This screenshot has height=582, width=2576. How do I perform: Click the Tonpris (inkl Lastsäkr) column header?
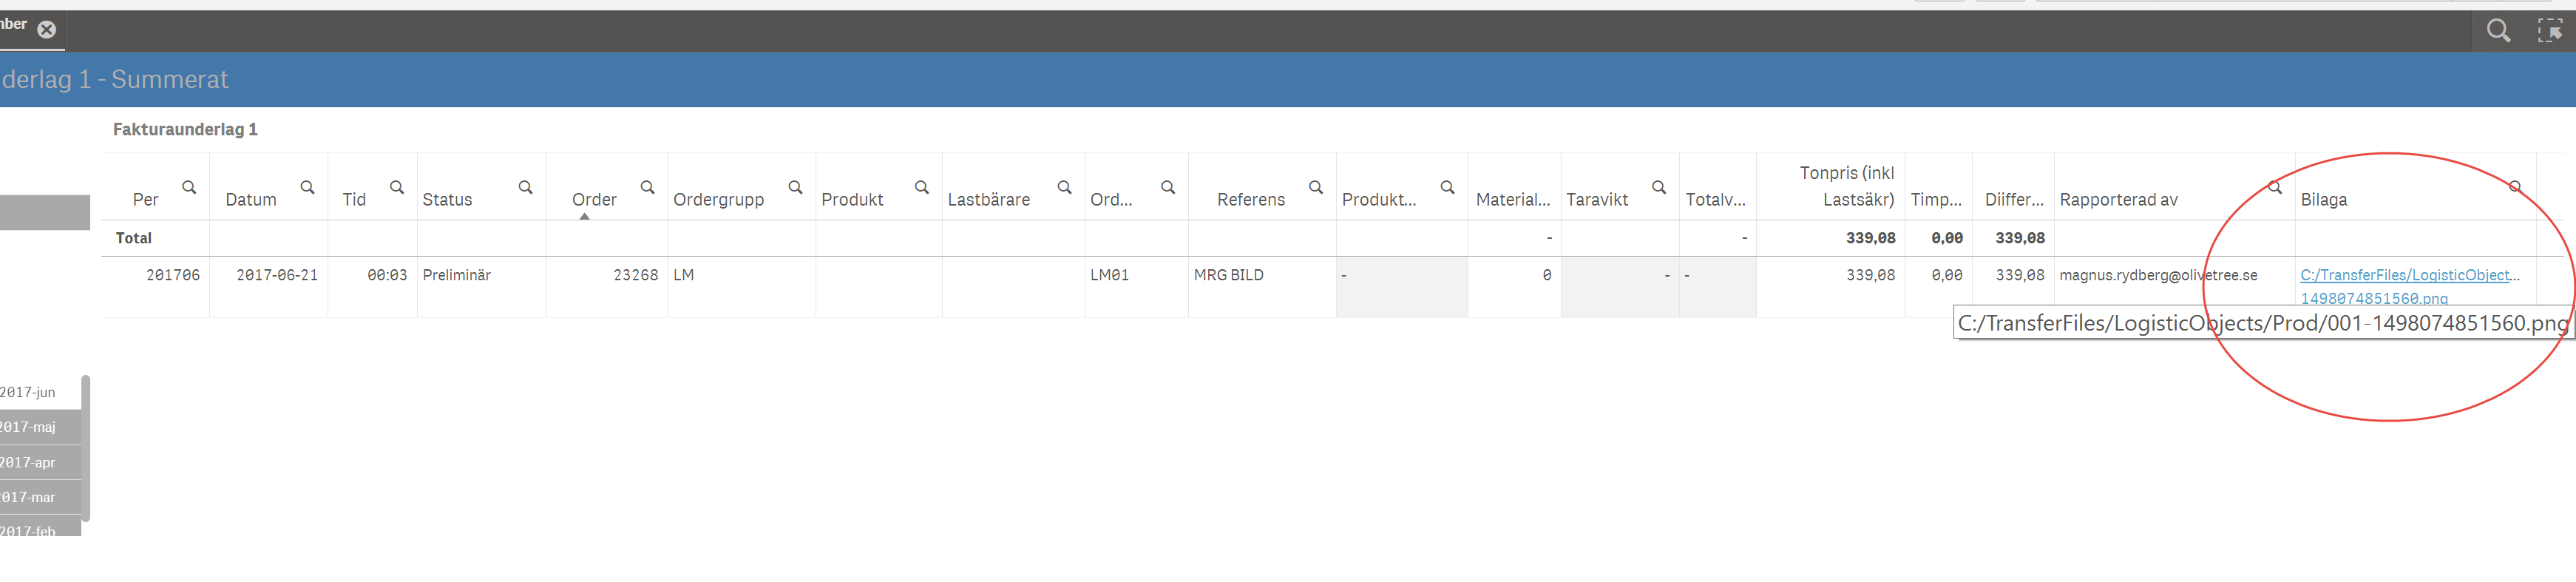[x=1847, y=186]
